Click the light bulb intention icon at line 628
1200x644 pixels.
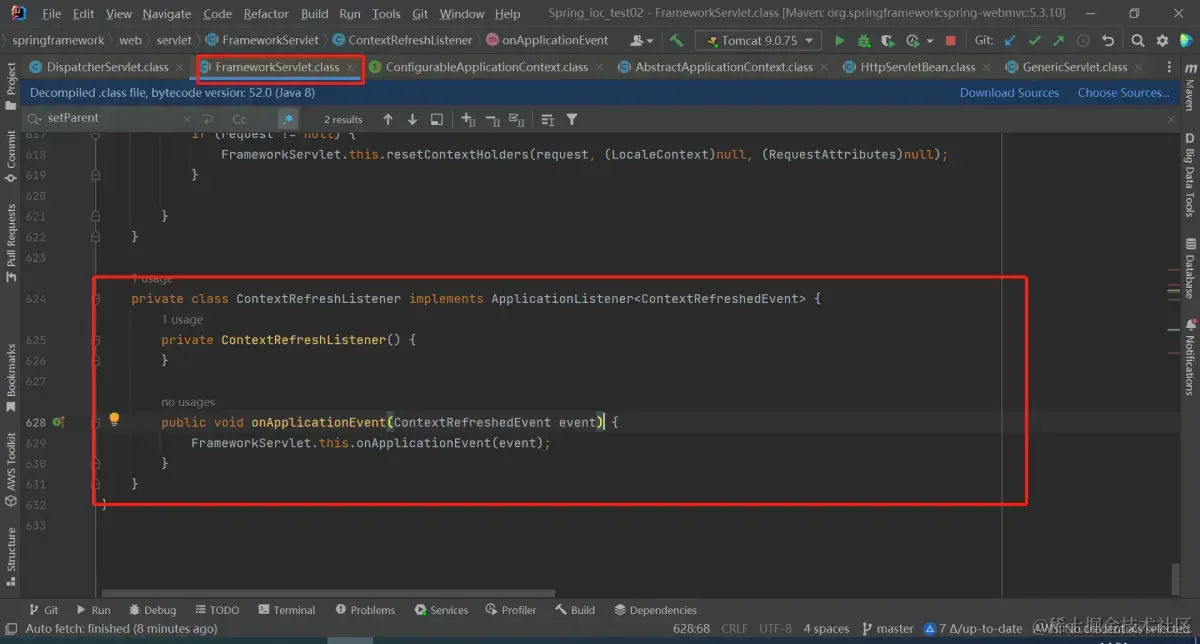(x=114, y=419)
